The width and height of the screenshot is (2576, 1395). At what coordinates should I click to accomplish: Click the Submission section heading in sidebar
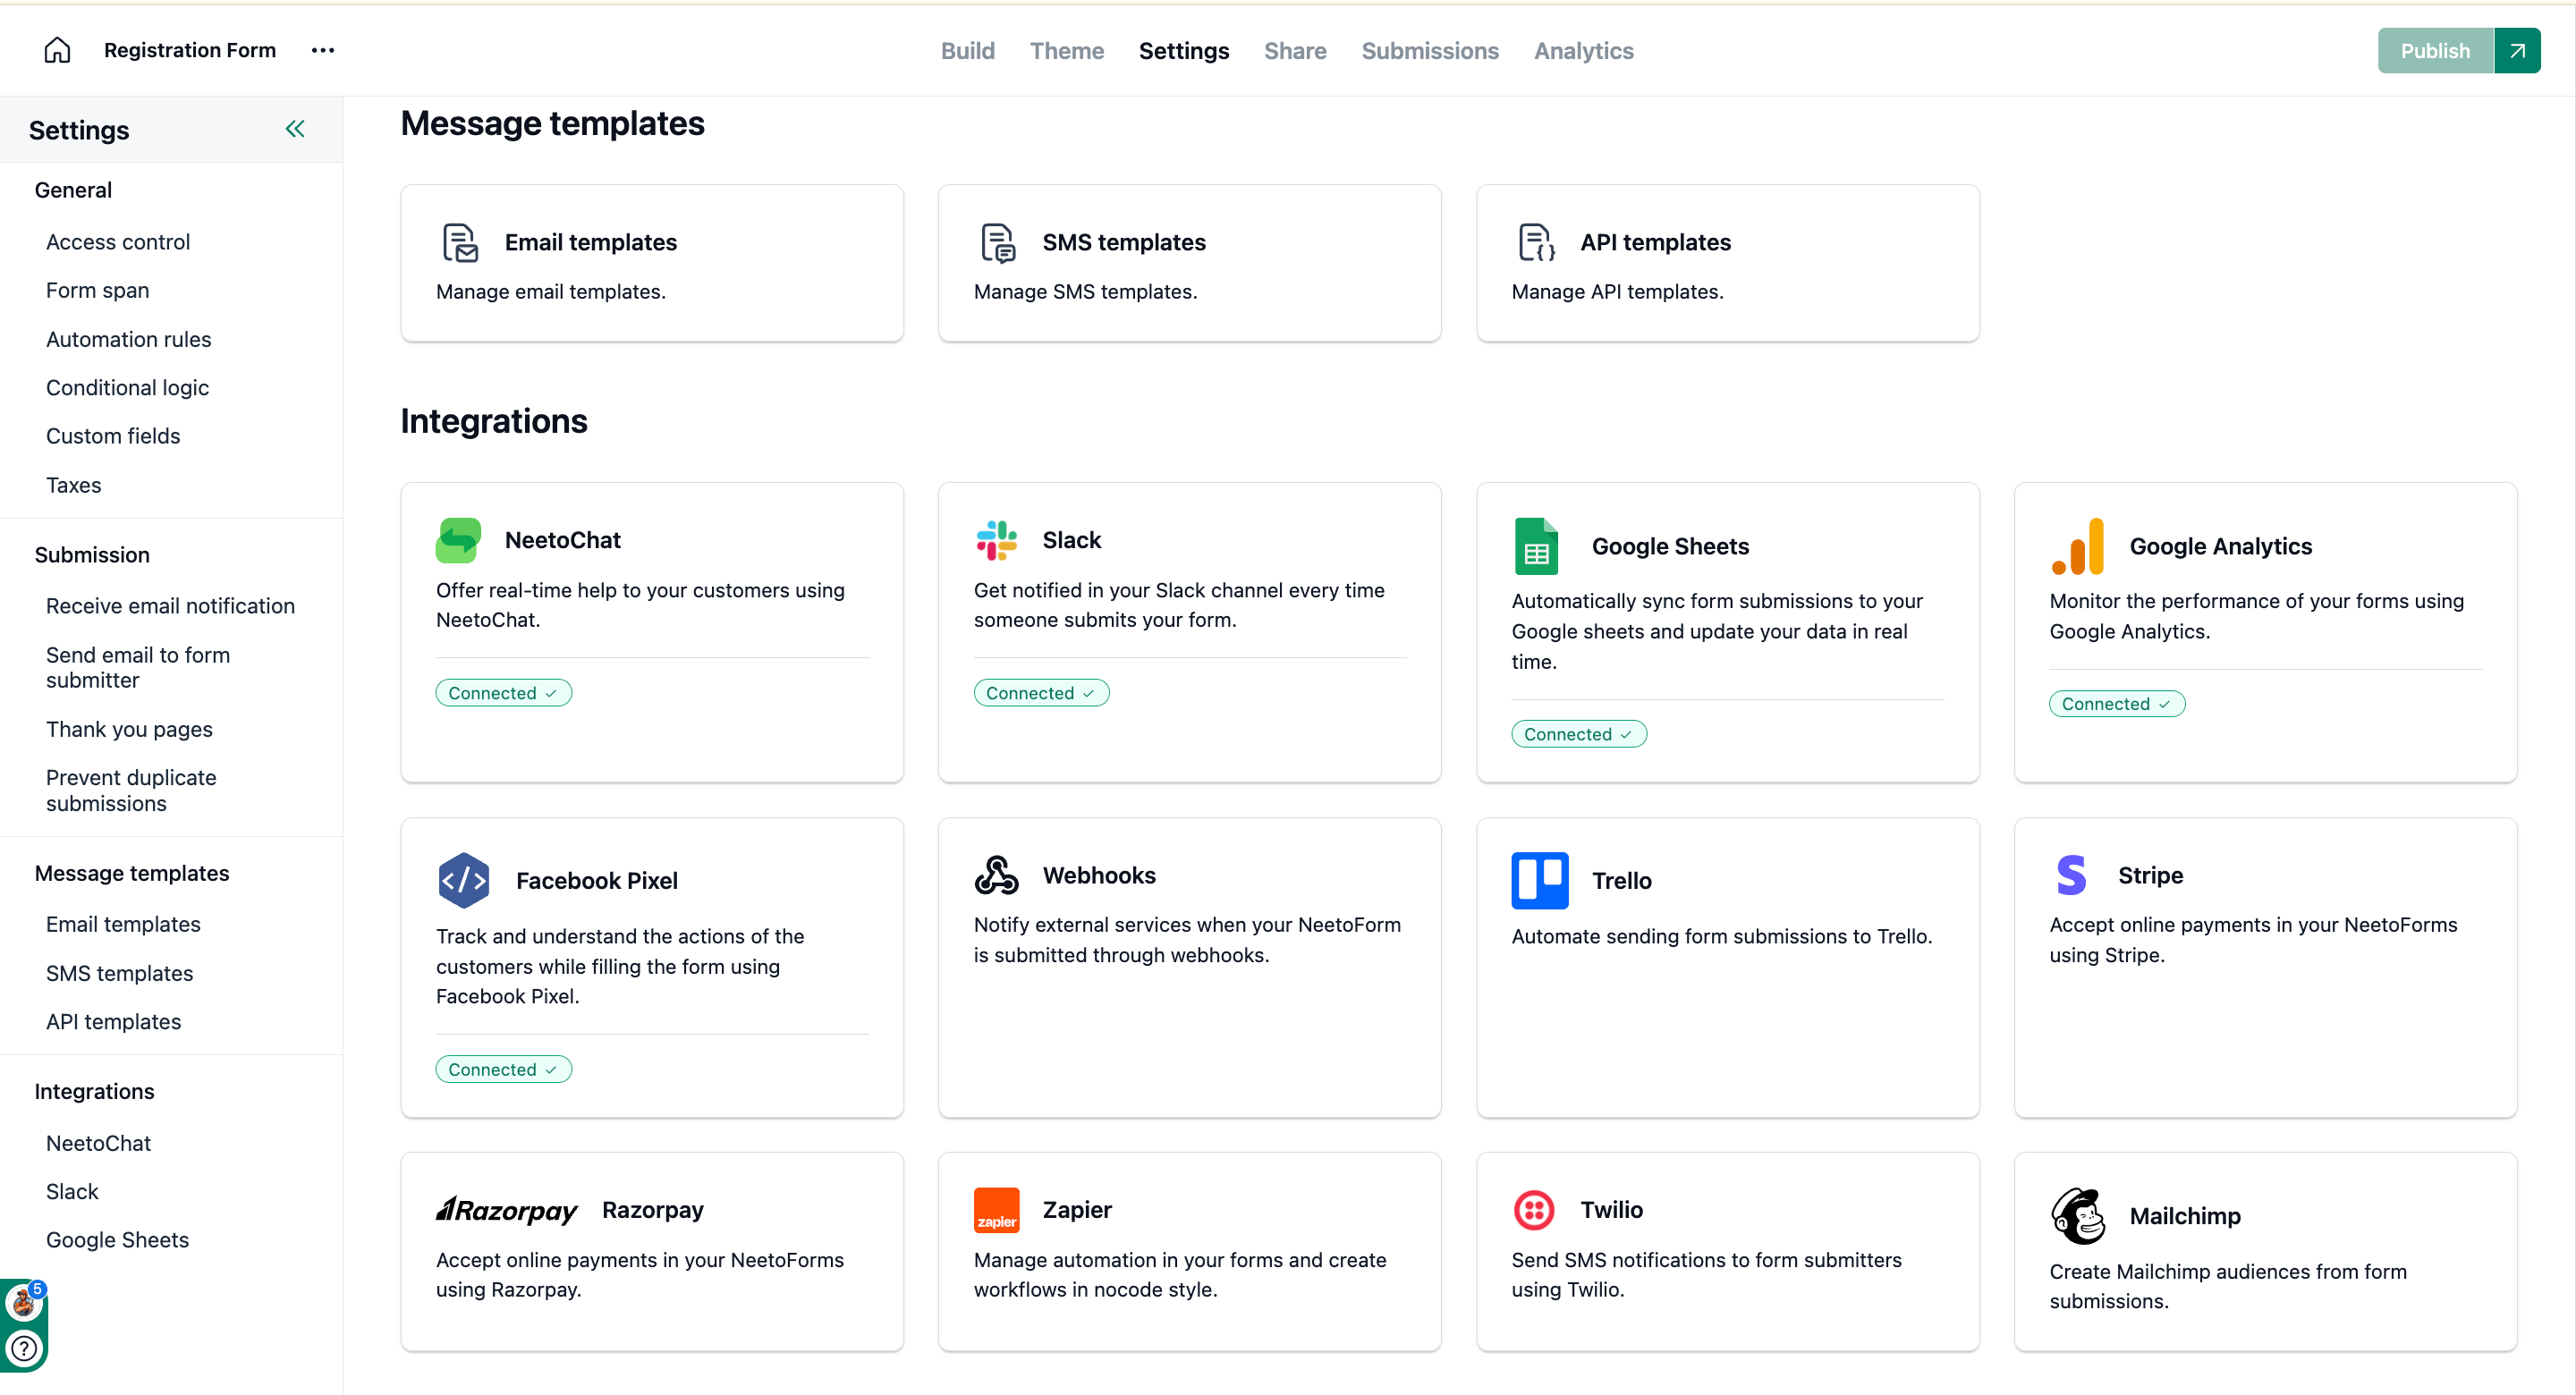tap(92, 555)
